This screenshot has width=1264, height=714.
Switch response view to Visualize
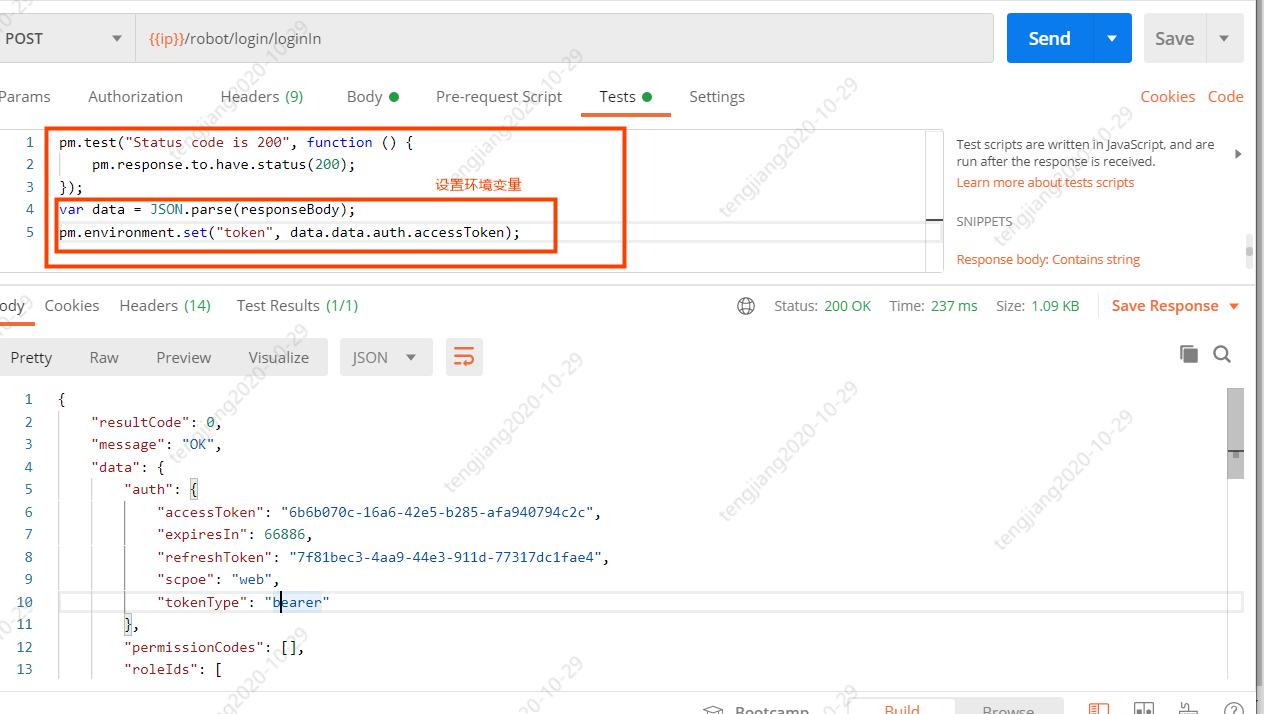tap(279, 357)
